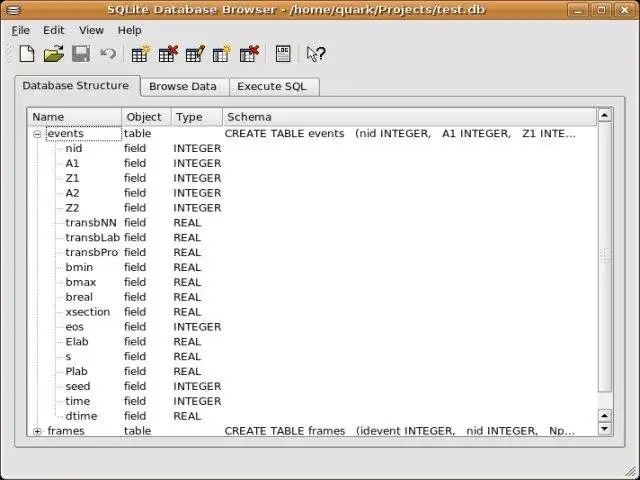Select the A2 field row
This screenshot has height=480, width=640.
pyautogui.click(x=312, y=193)
